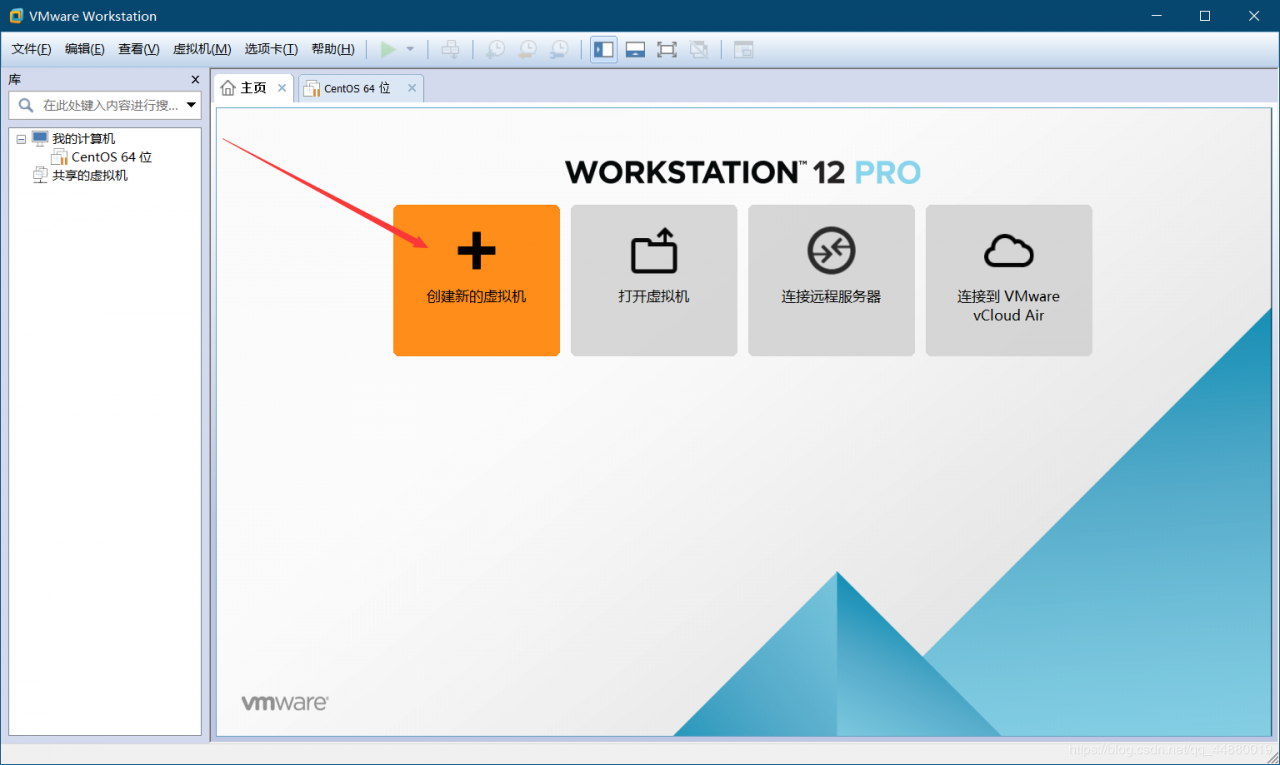Select 共享的虚拟机 in library tree
This screenshot has width=1280, height=765.
(x=90, y=175)
